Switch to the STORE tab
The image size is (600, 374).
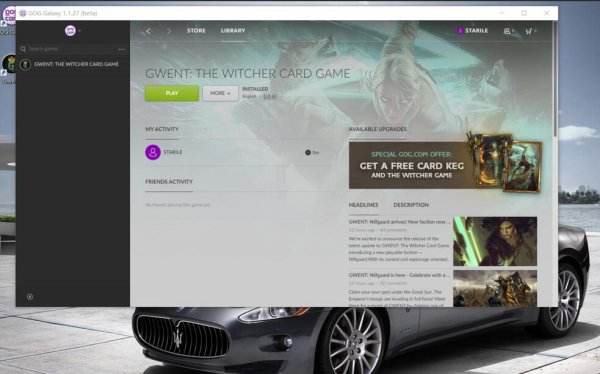[196, 31]
